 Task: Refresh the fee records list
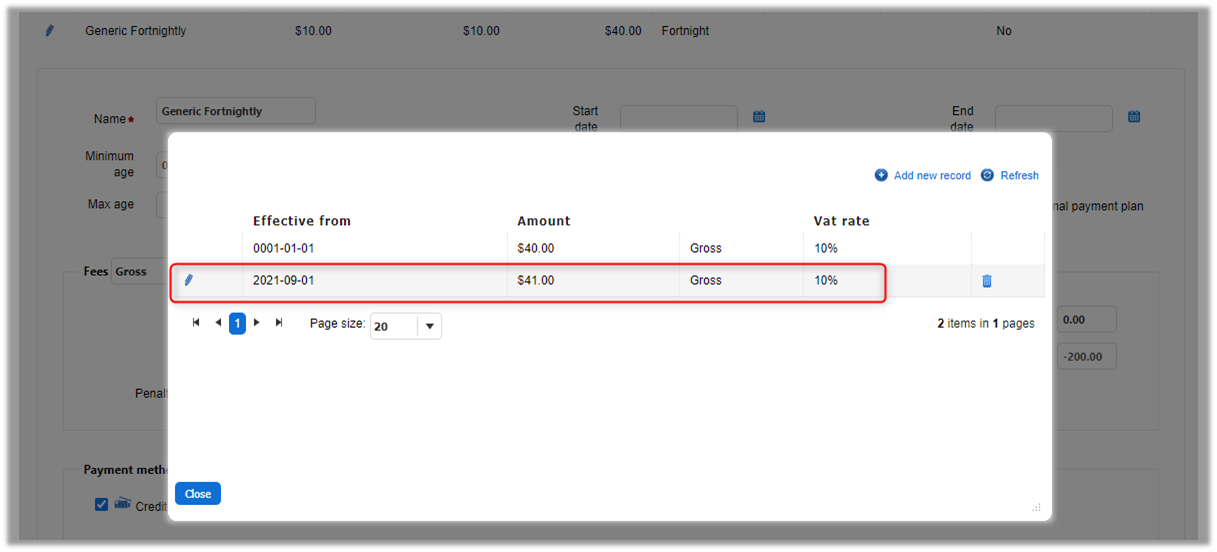coord(1010,175)
